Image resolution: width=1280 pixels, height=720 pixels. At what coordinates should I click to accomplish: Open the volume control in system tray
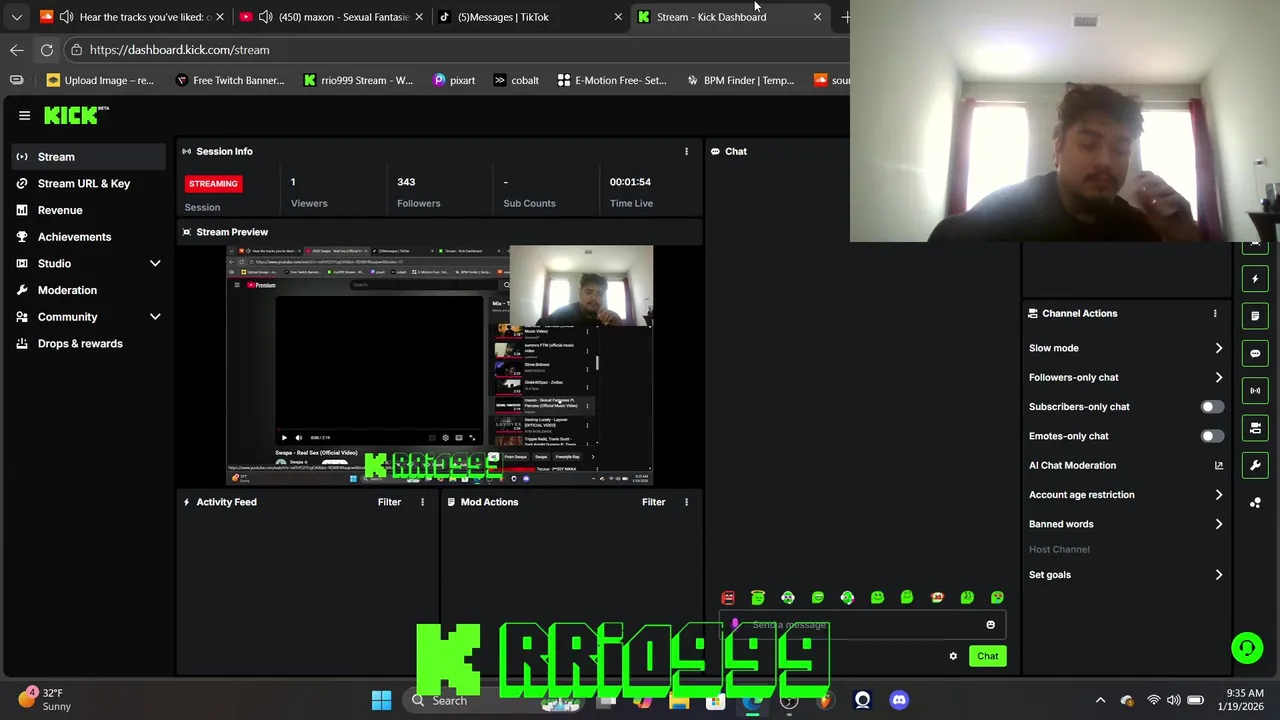(1174, 700)
